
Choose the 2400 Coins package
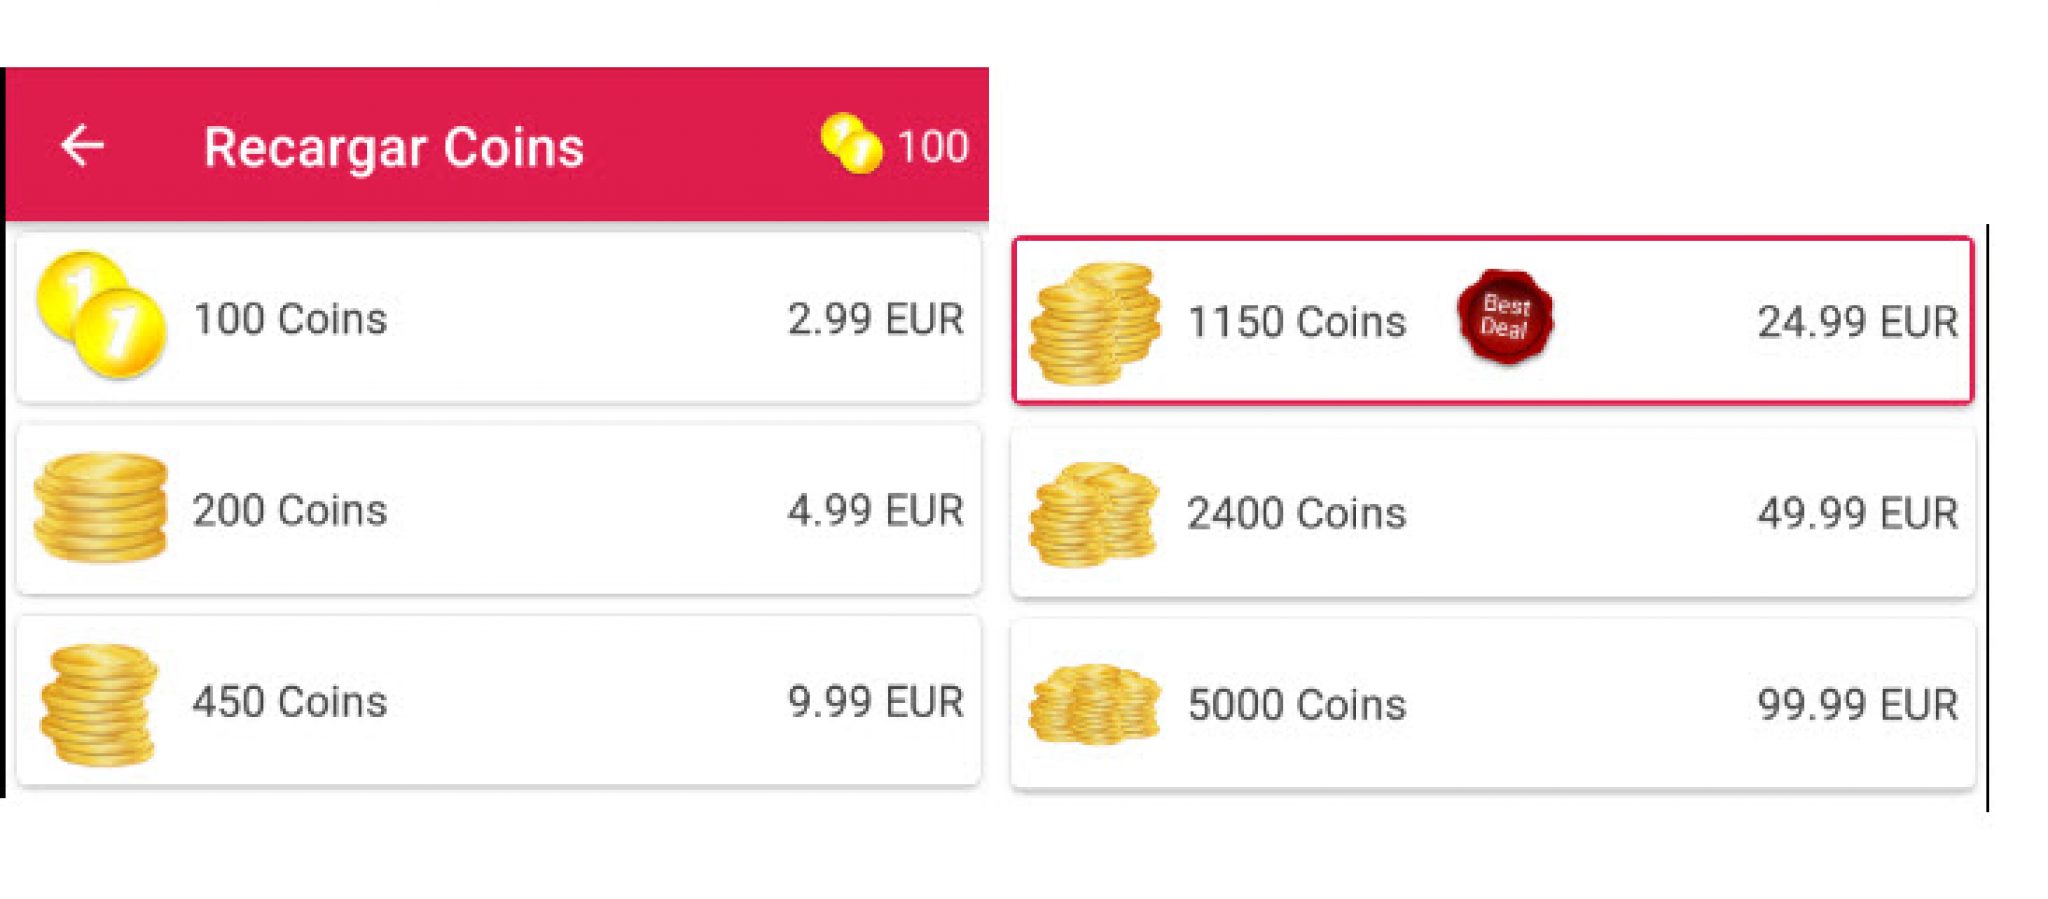pyautogui.click(x=1490, y=512)
